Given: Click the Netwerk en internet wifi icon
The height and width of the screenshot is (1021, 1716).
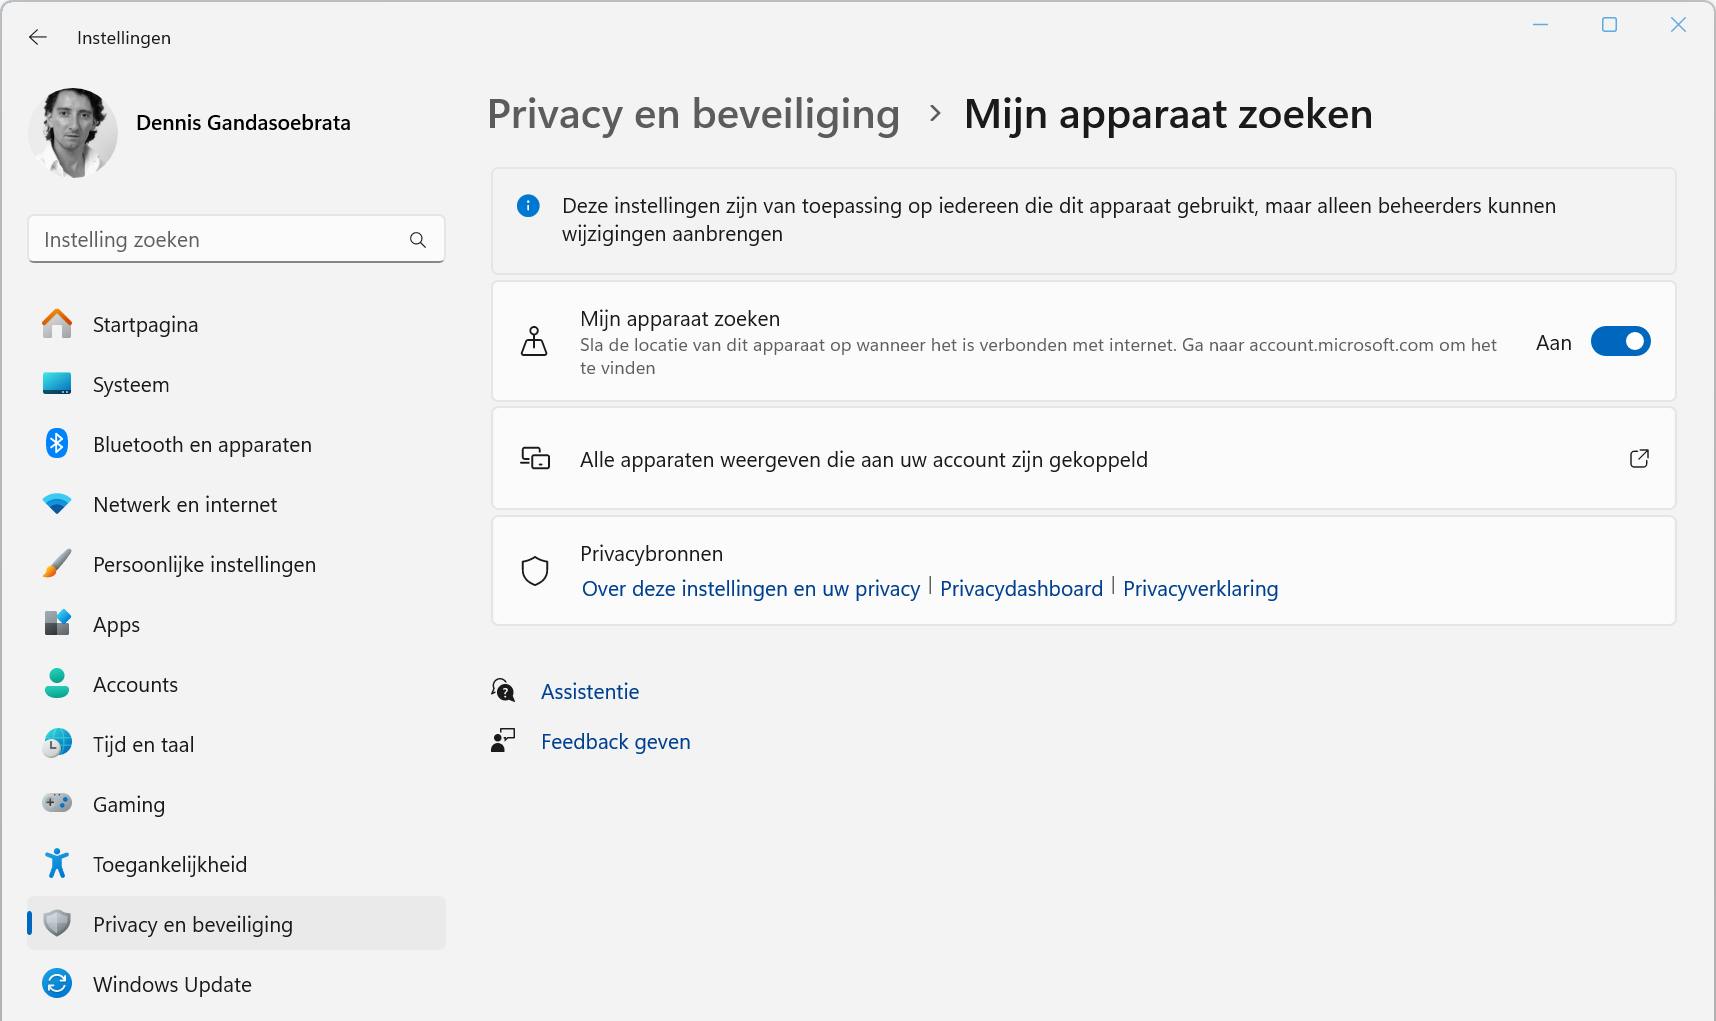Looking at the screenshot, I should [57, 504].
